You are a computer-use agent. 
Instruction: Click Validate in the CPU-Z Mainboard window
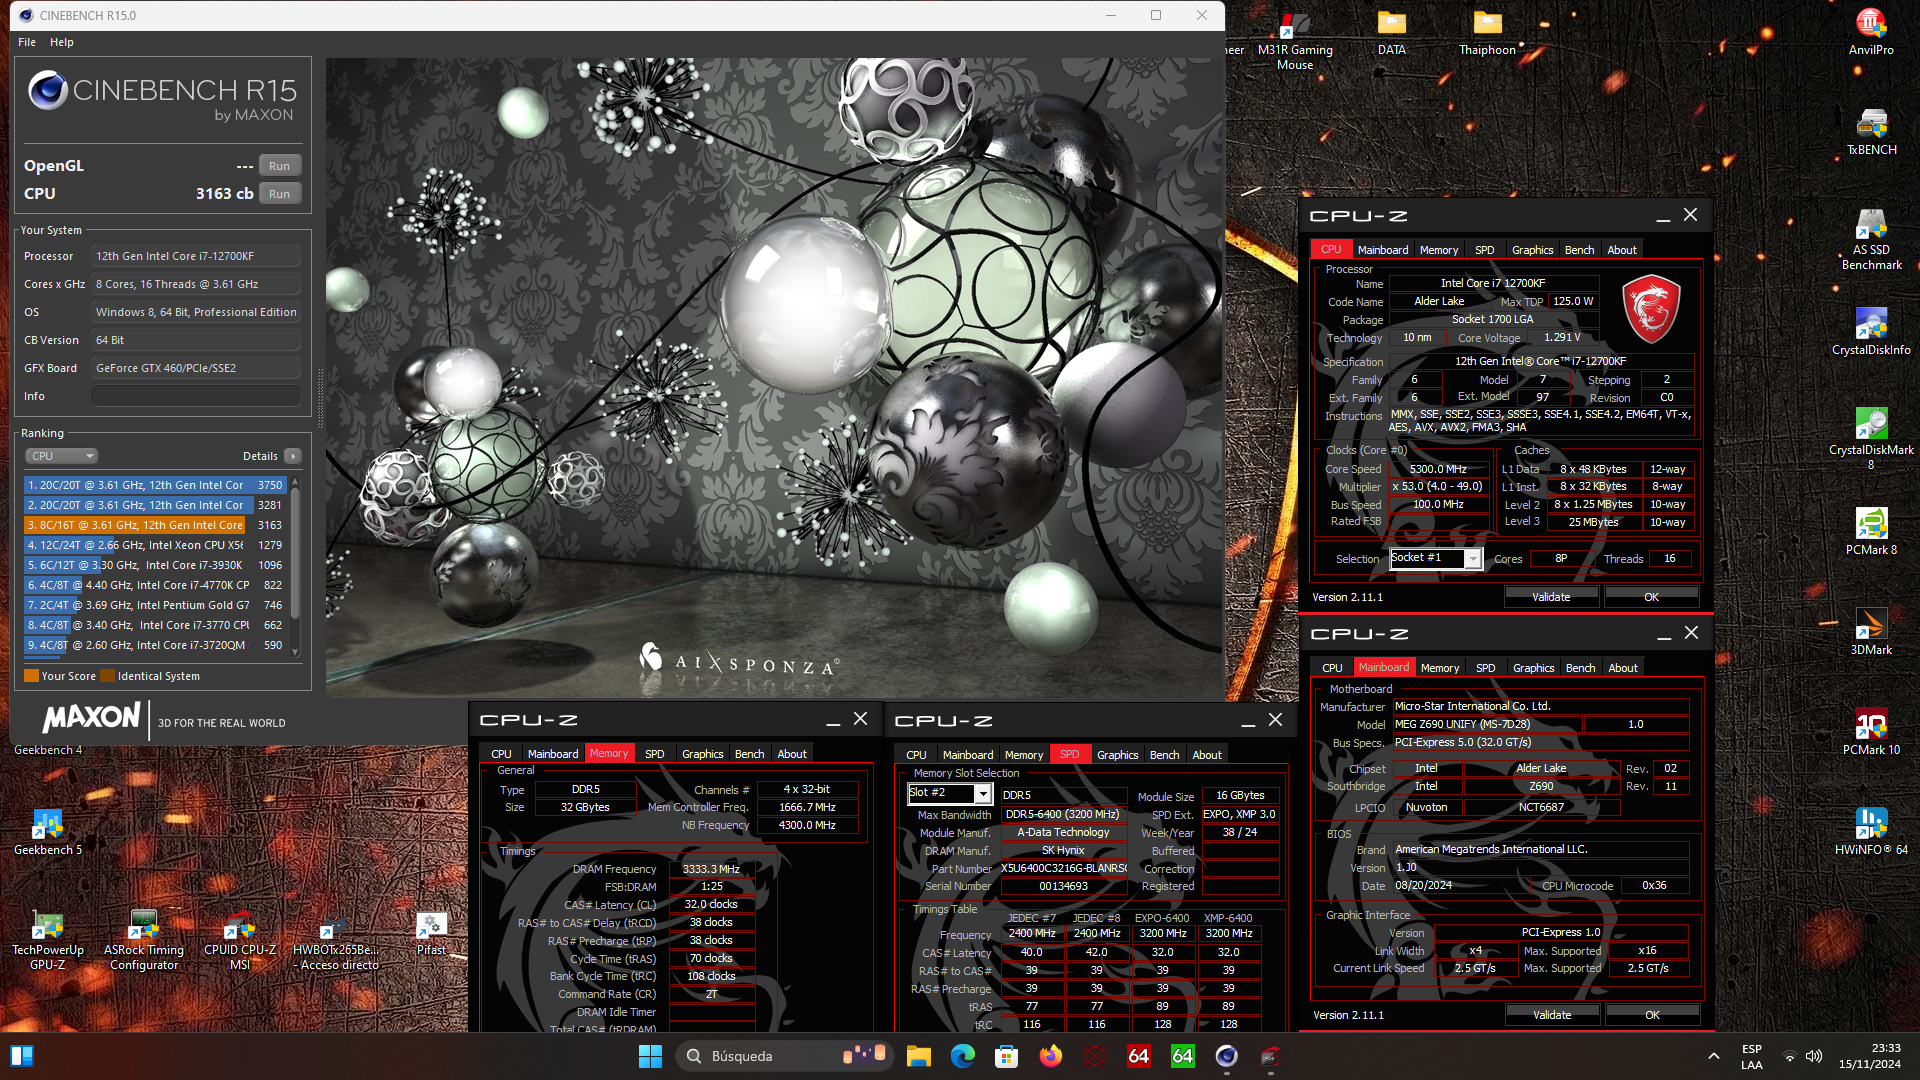tap(1552, 1015)
